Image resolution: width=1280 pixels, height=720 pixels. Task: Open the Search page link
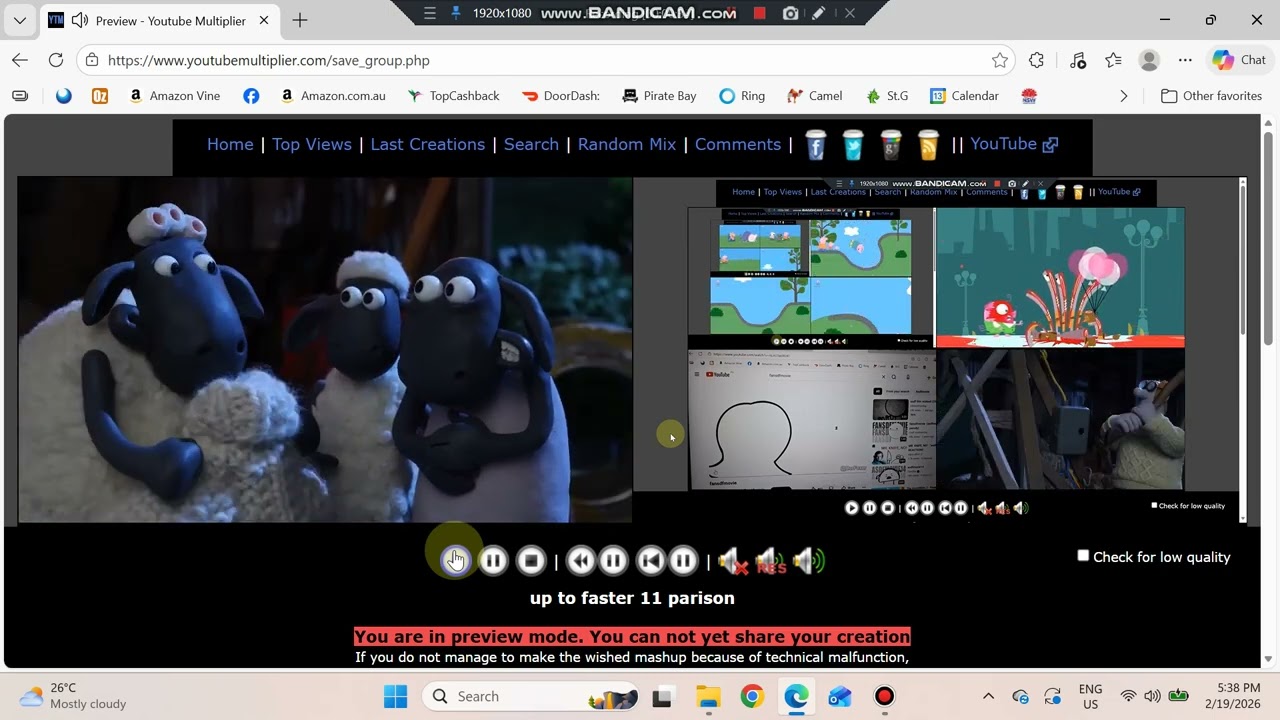point(531,144)
